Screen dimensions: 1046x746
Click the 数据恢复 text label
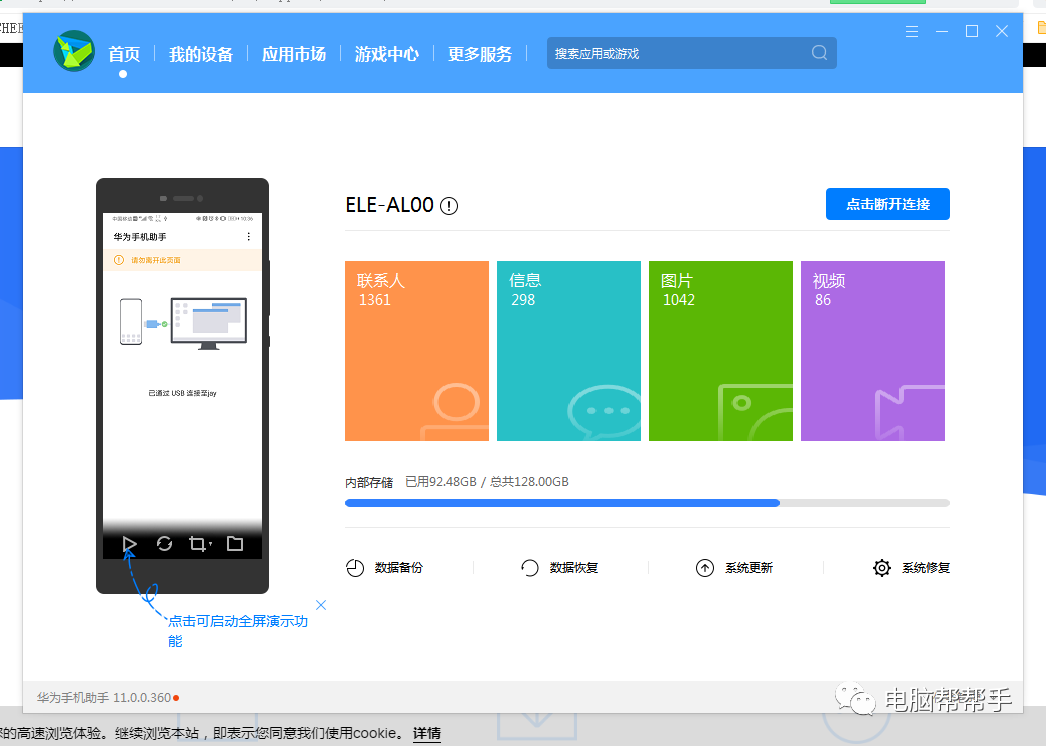click(x=574, y=568)
